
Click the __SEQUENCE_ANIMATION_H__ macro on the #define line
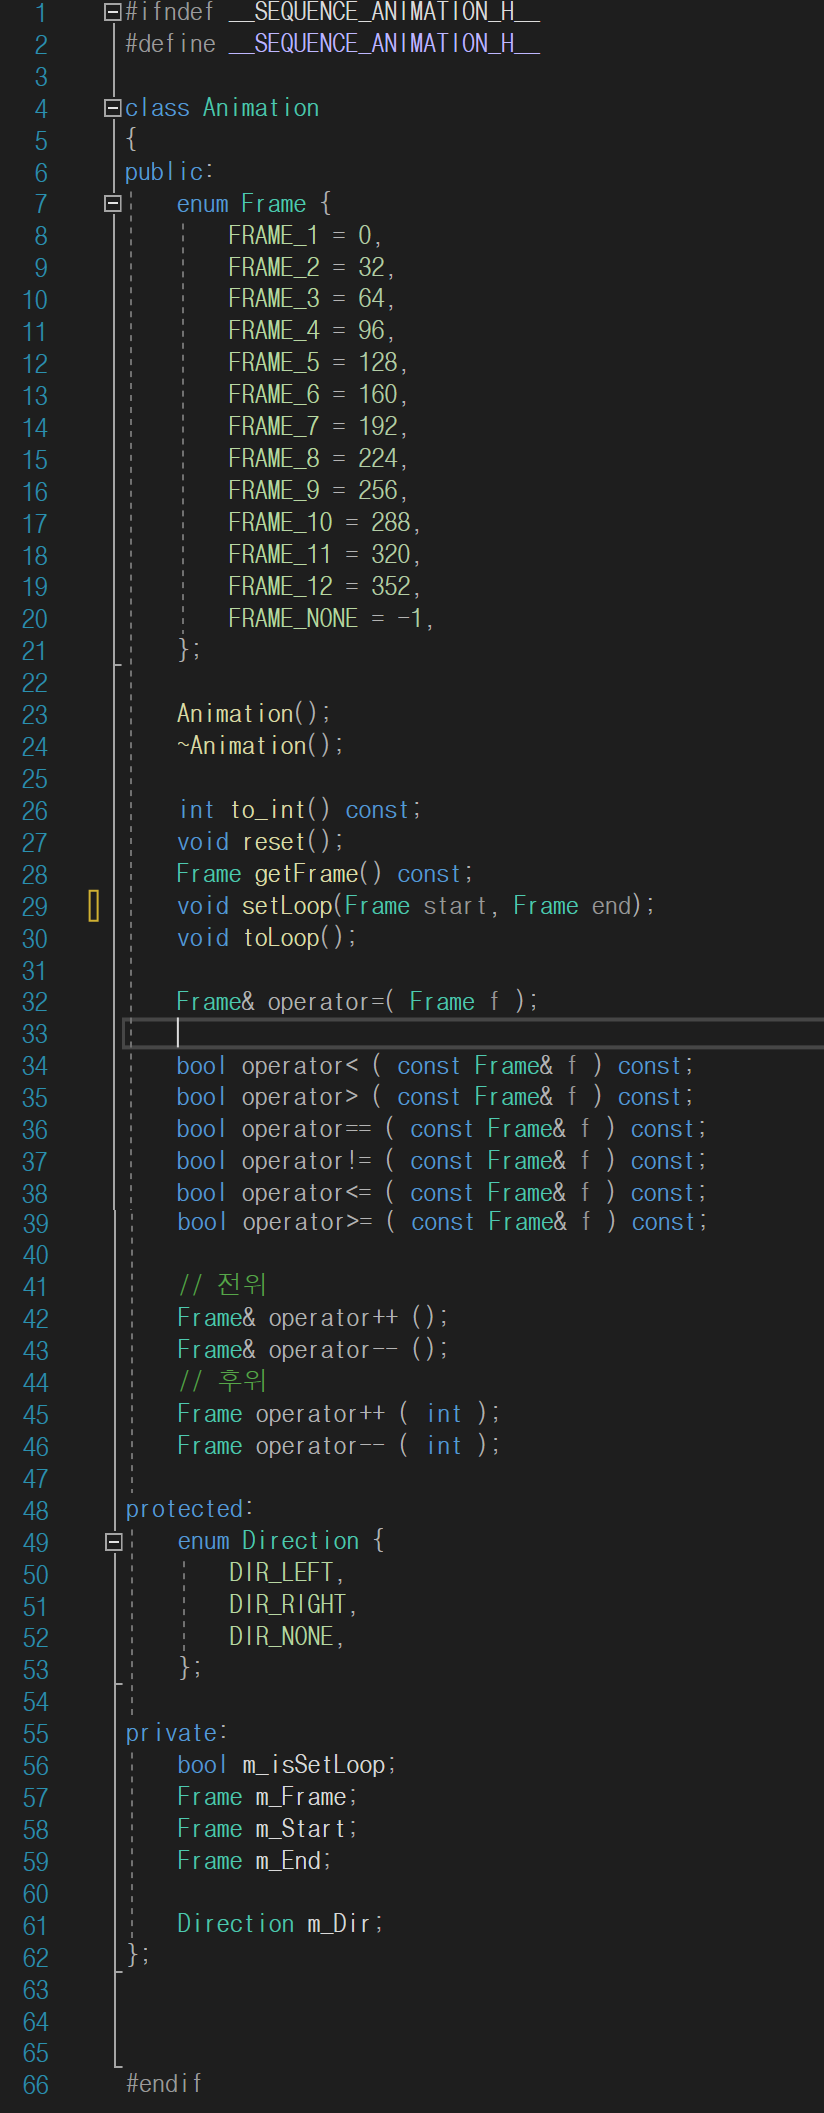[384, 44]
